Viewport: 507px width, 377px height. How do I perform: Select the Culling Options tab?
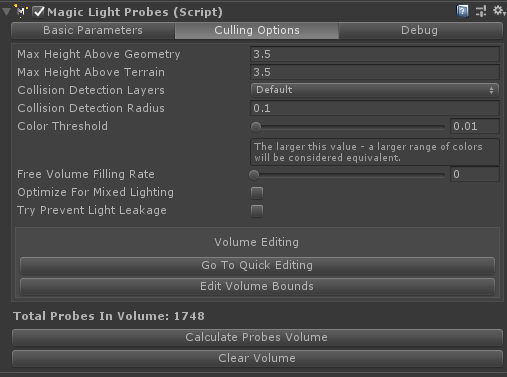click(257, 30)
